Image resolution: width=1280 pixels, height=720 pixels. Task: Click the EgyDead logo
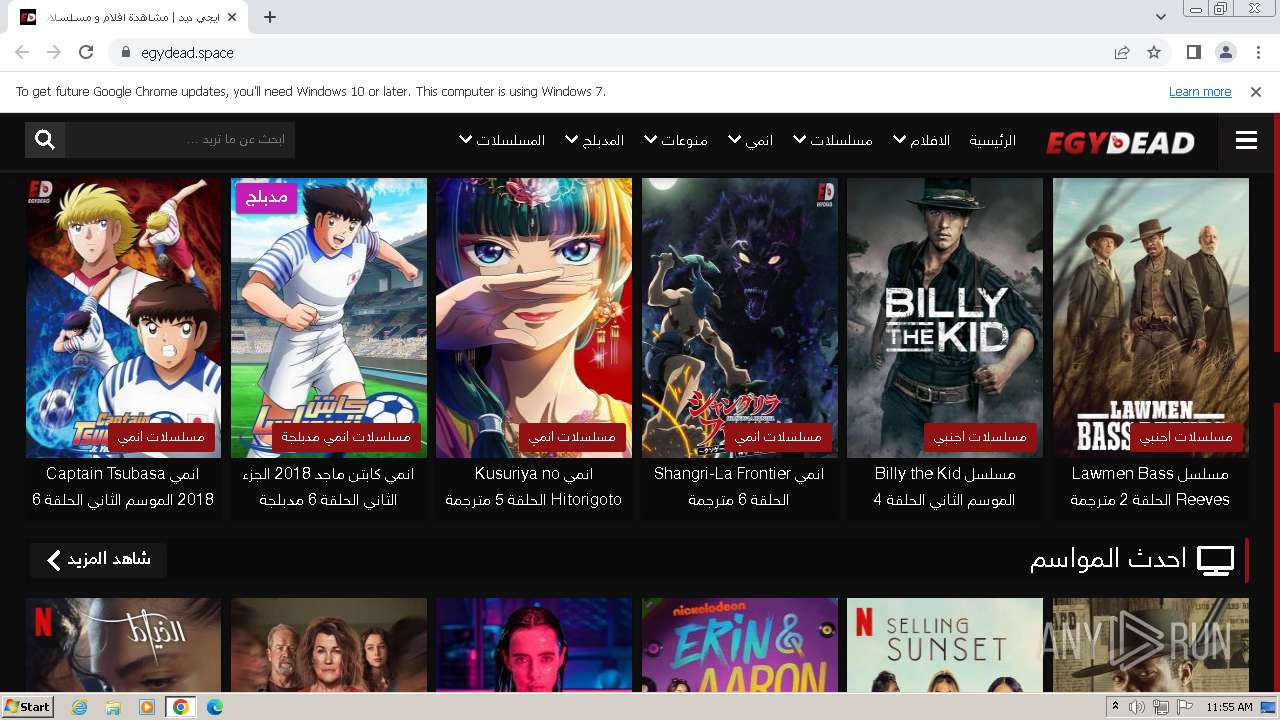click(1120, 142)
